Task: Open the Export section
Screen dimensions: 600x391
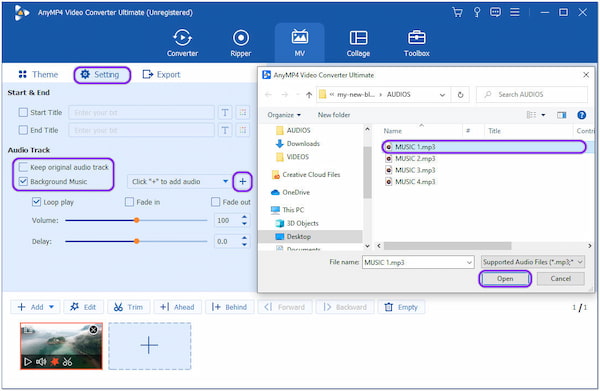Action: [161, 75]
